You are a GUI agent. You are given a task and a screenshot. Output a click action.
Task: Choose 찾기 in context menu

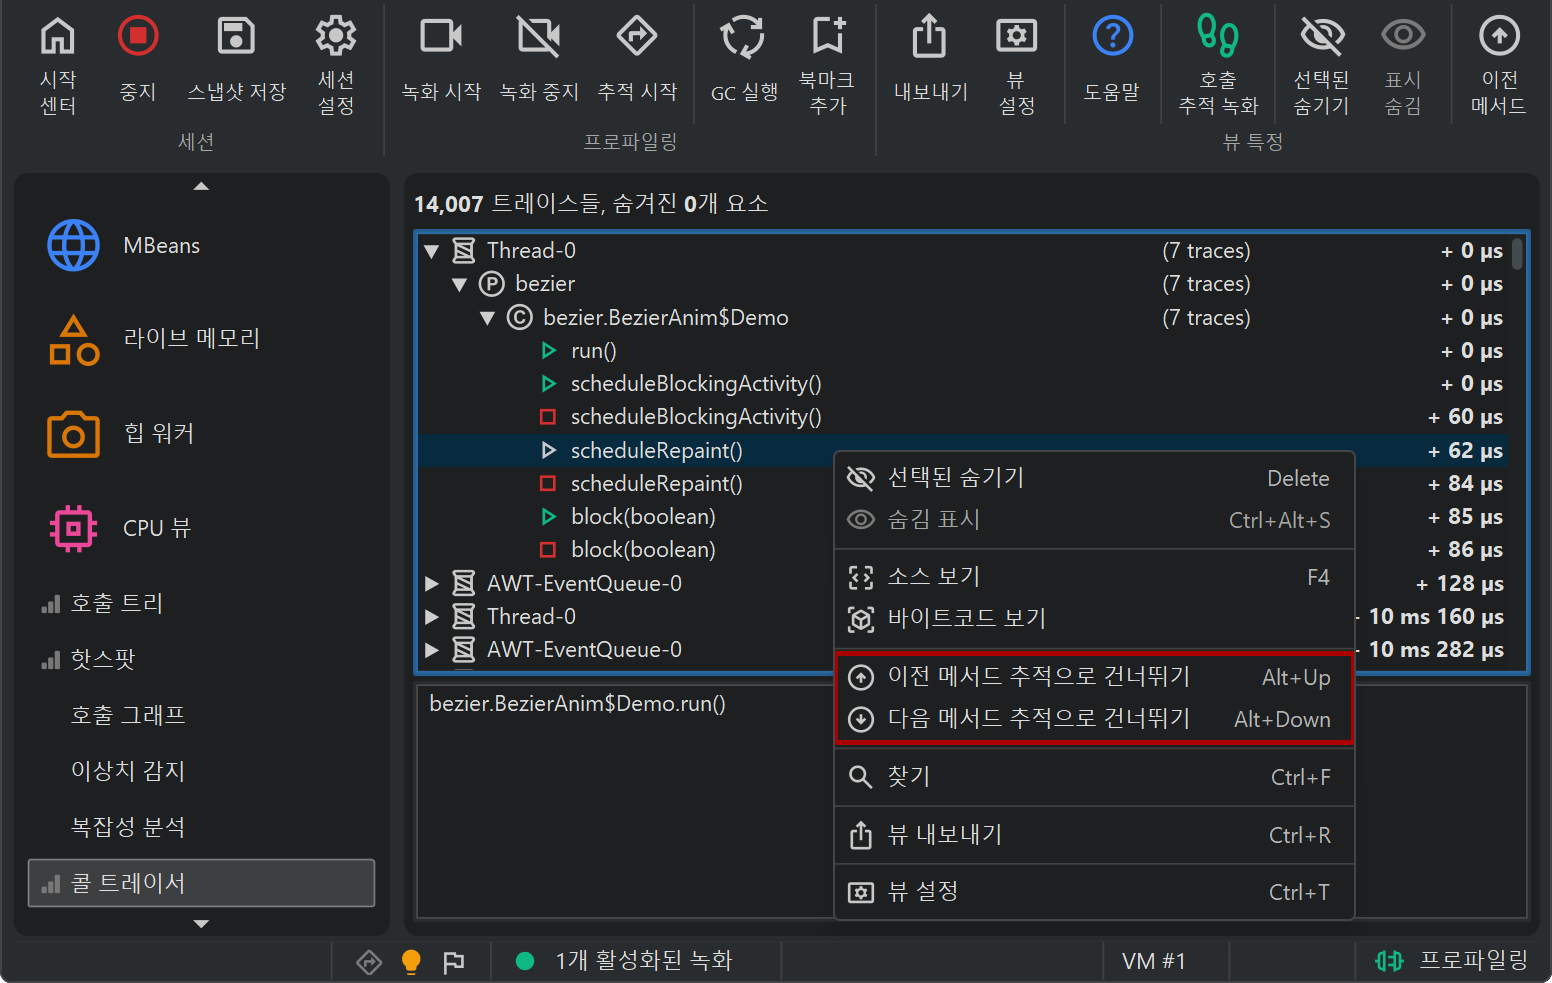coord(1094,777)
